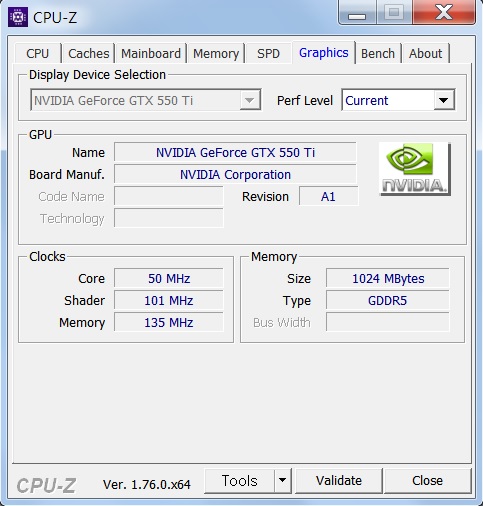Click the GPU Name field
Image resolution: width=483 pixels, height=506 pixels.
tap(235, 152)
